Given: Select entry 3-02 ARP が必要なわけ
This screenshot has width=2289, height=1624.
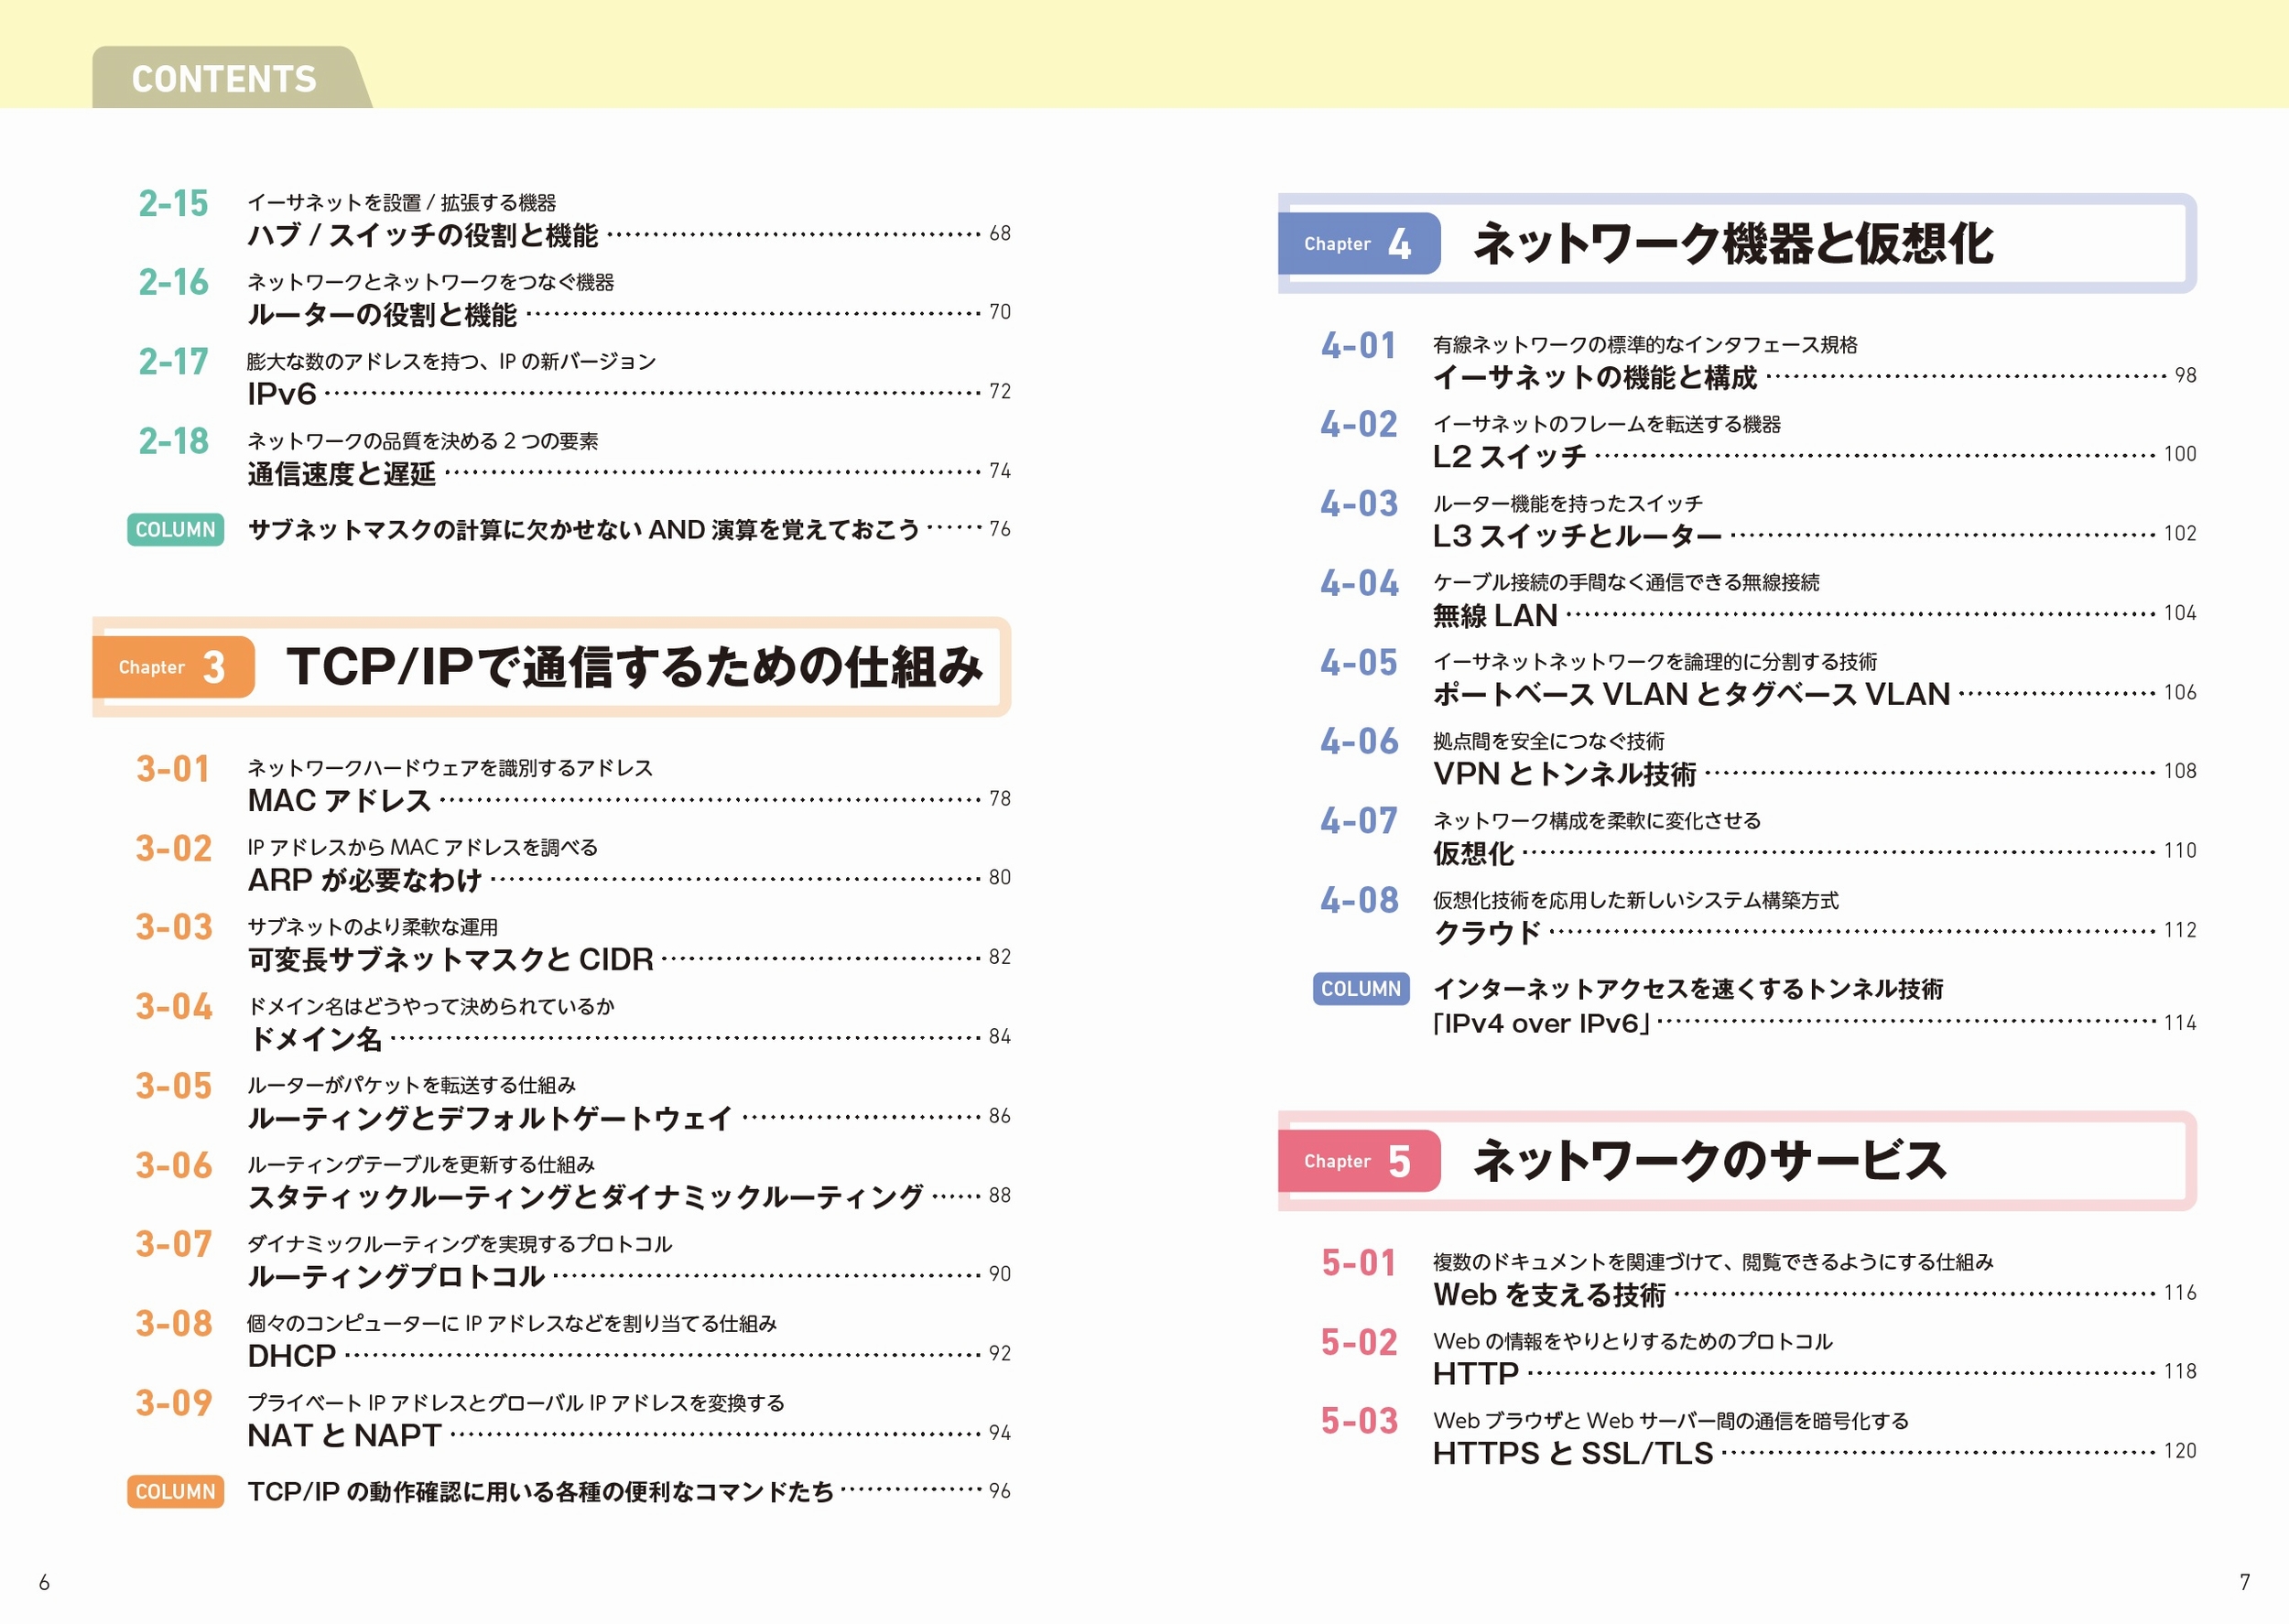Looking at the screenshot, I should 574,864.
